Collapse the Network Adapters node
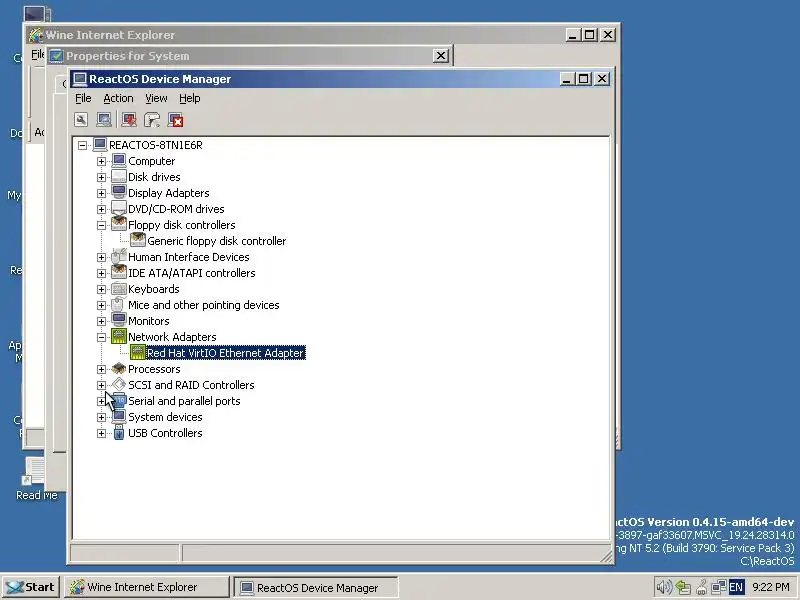This screenshot has width=800, height=600. coord(101,337)
